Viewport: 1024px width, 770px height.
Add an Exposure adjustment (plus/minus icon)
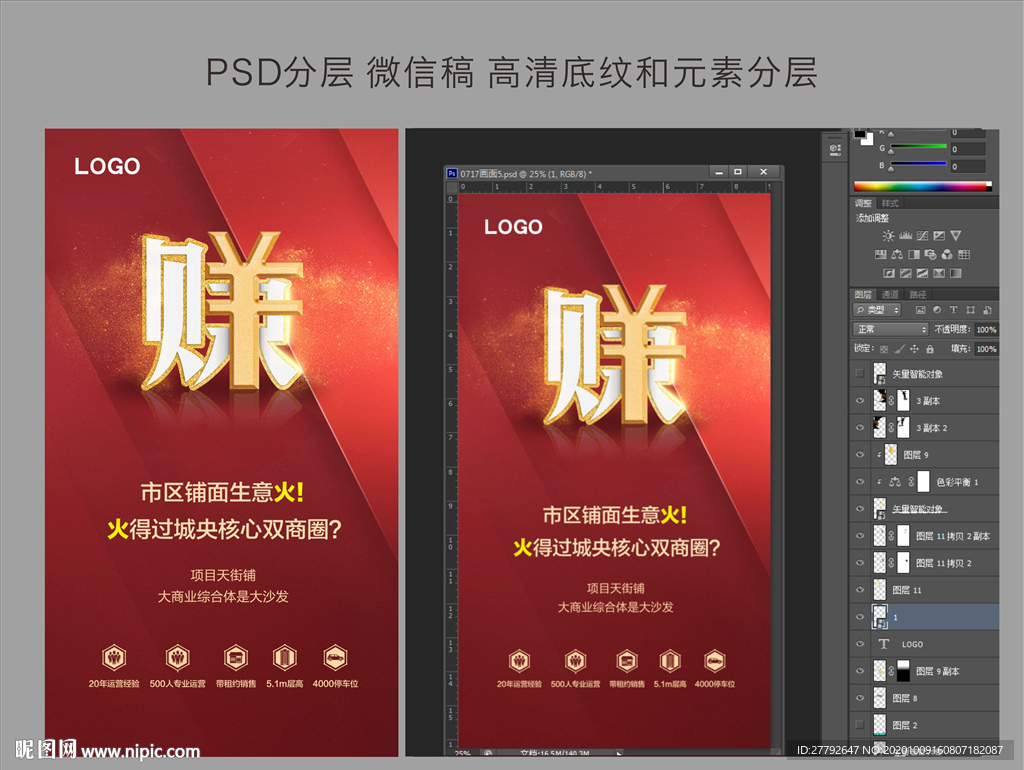click(x=939, y=236)
